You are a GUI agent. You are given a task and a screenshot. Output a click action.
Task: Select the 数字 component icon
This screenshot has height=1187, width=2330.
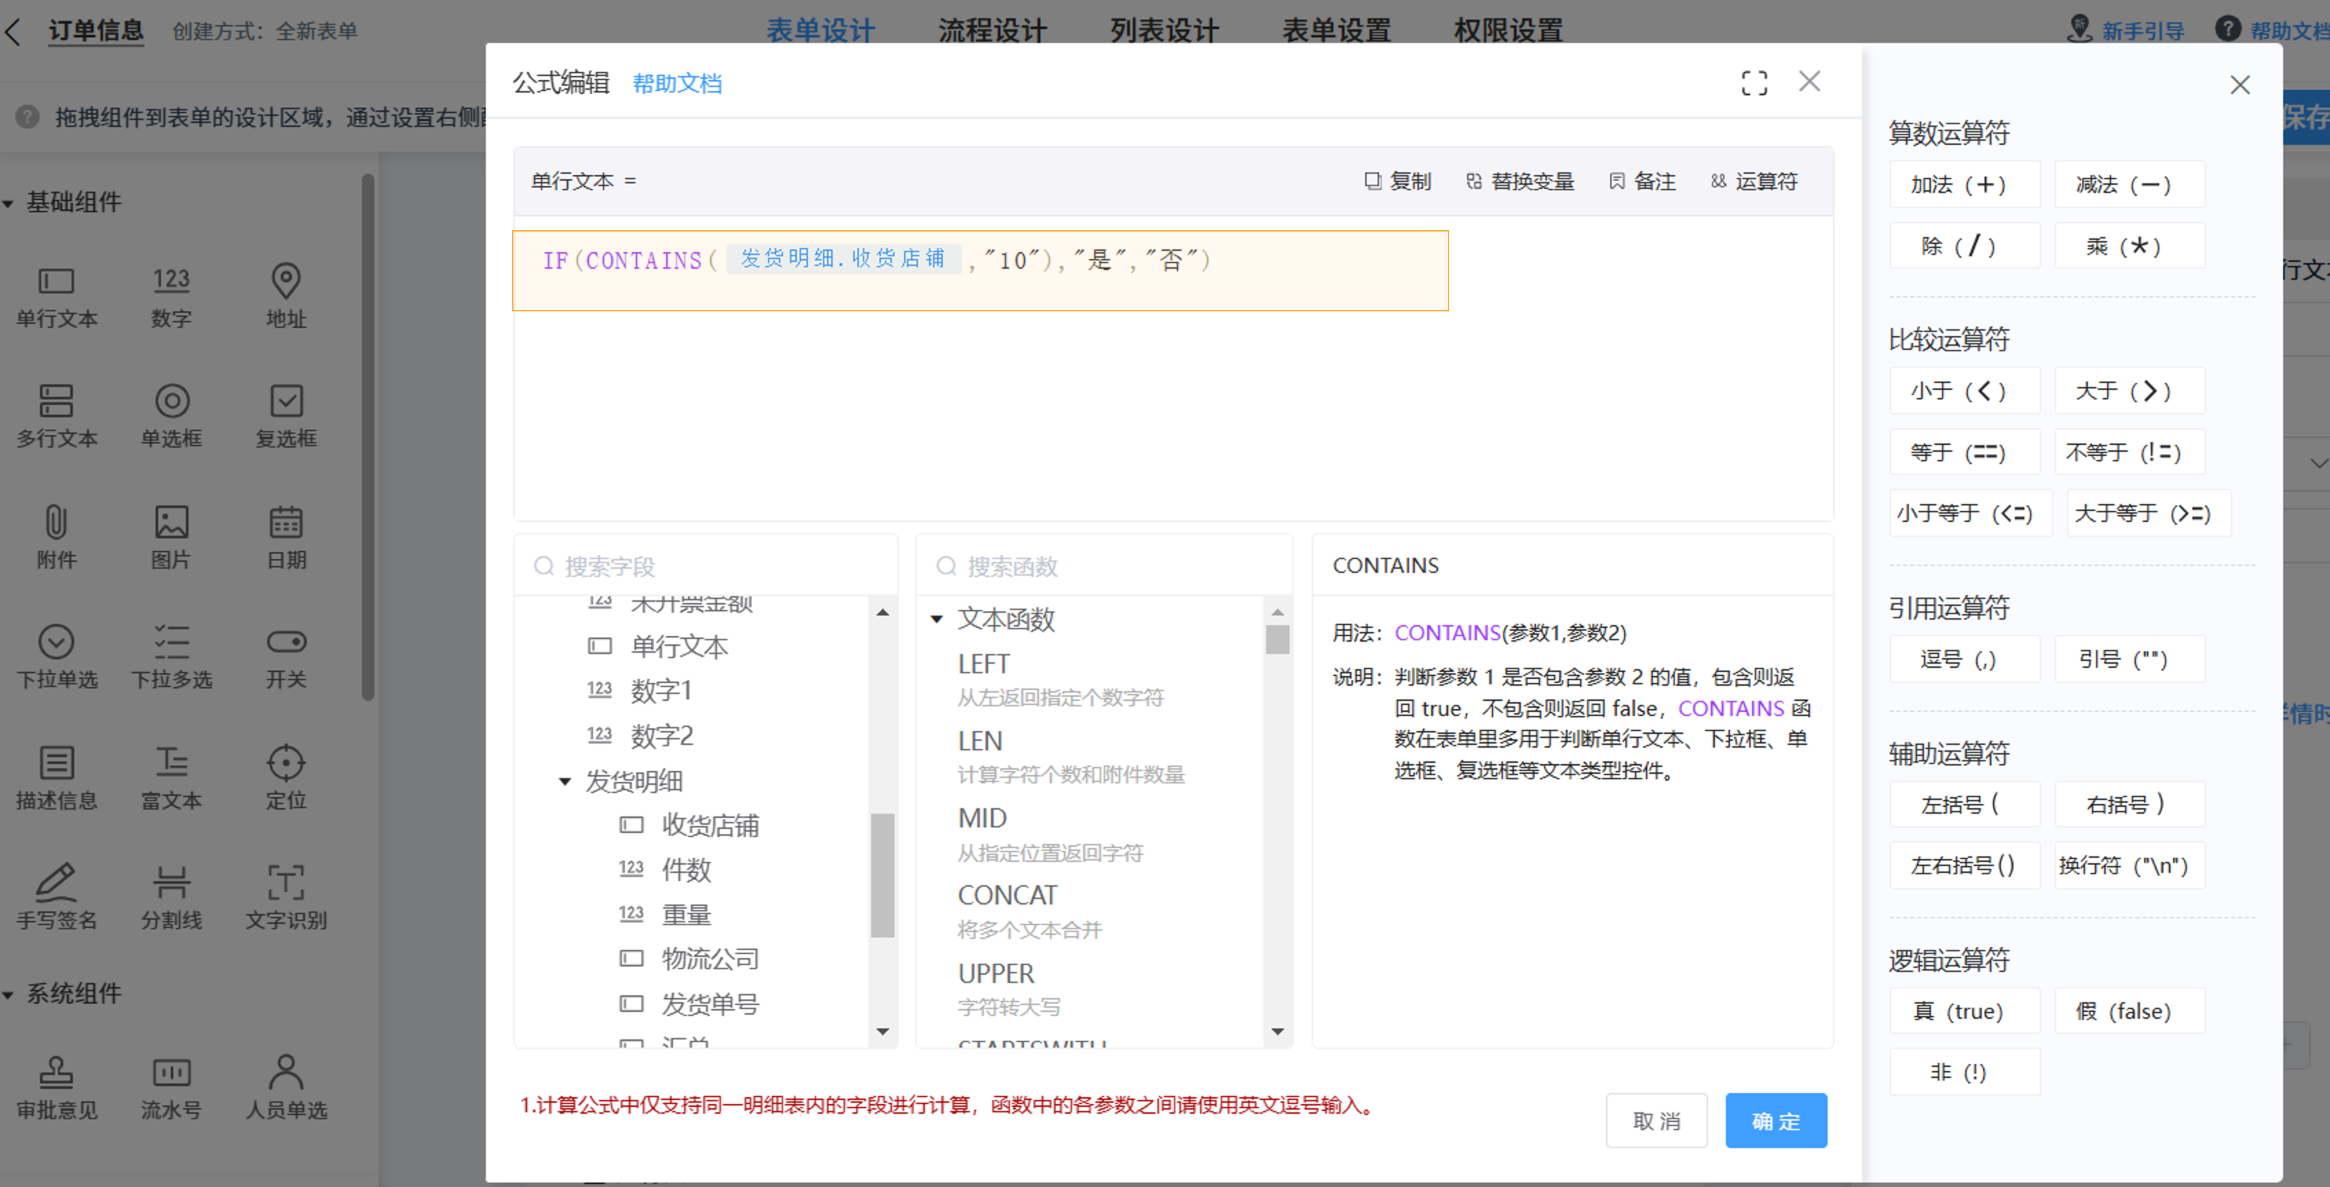(171, 296)
